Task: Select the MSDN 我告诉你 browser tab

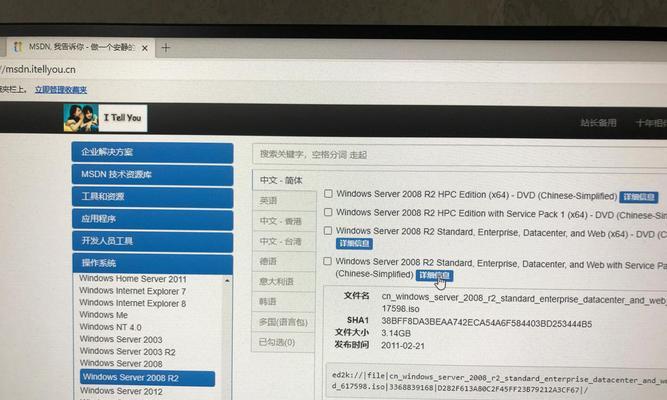Action: click(79, 47)
